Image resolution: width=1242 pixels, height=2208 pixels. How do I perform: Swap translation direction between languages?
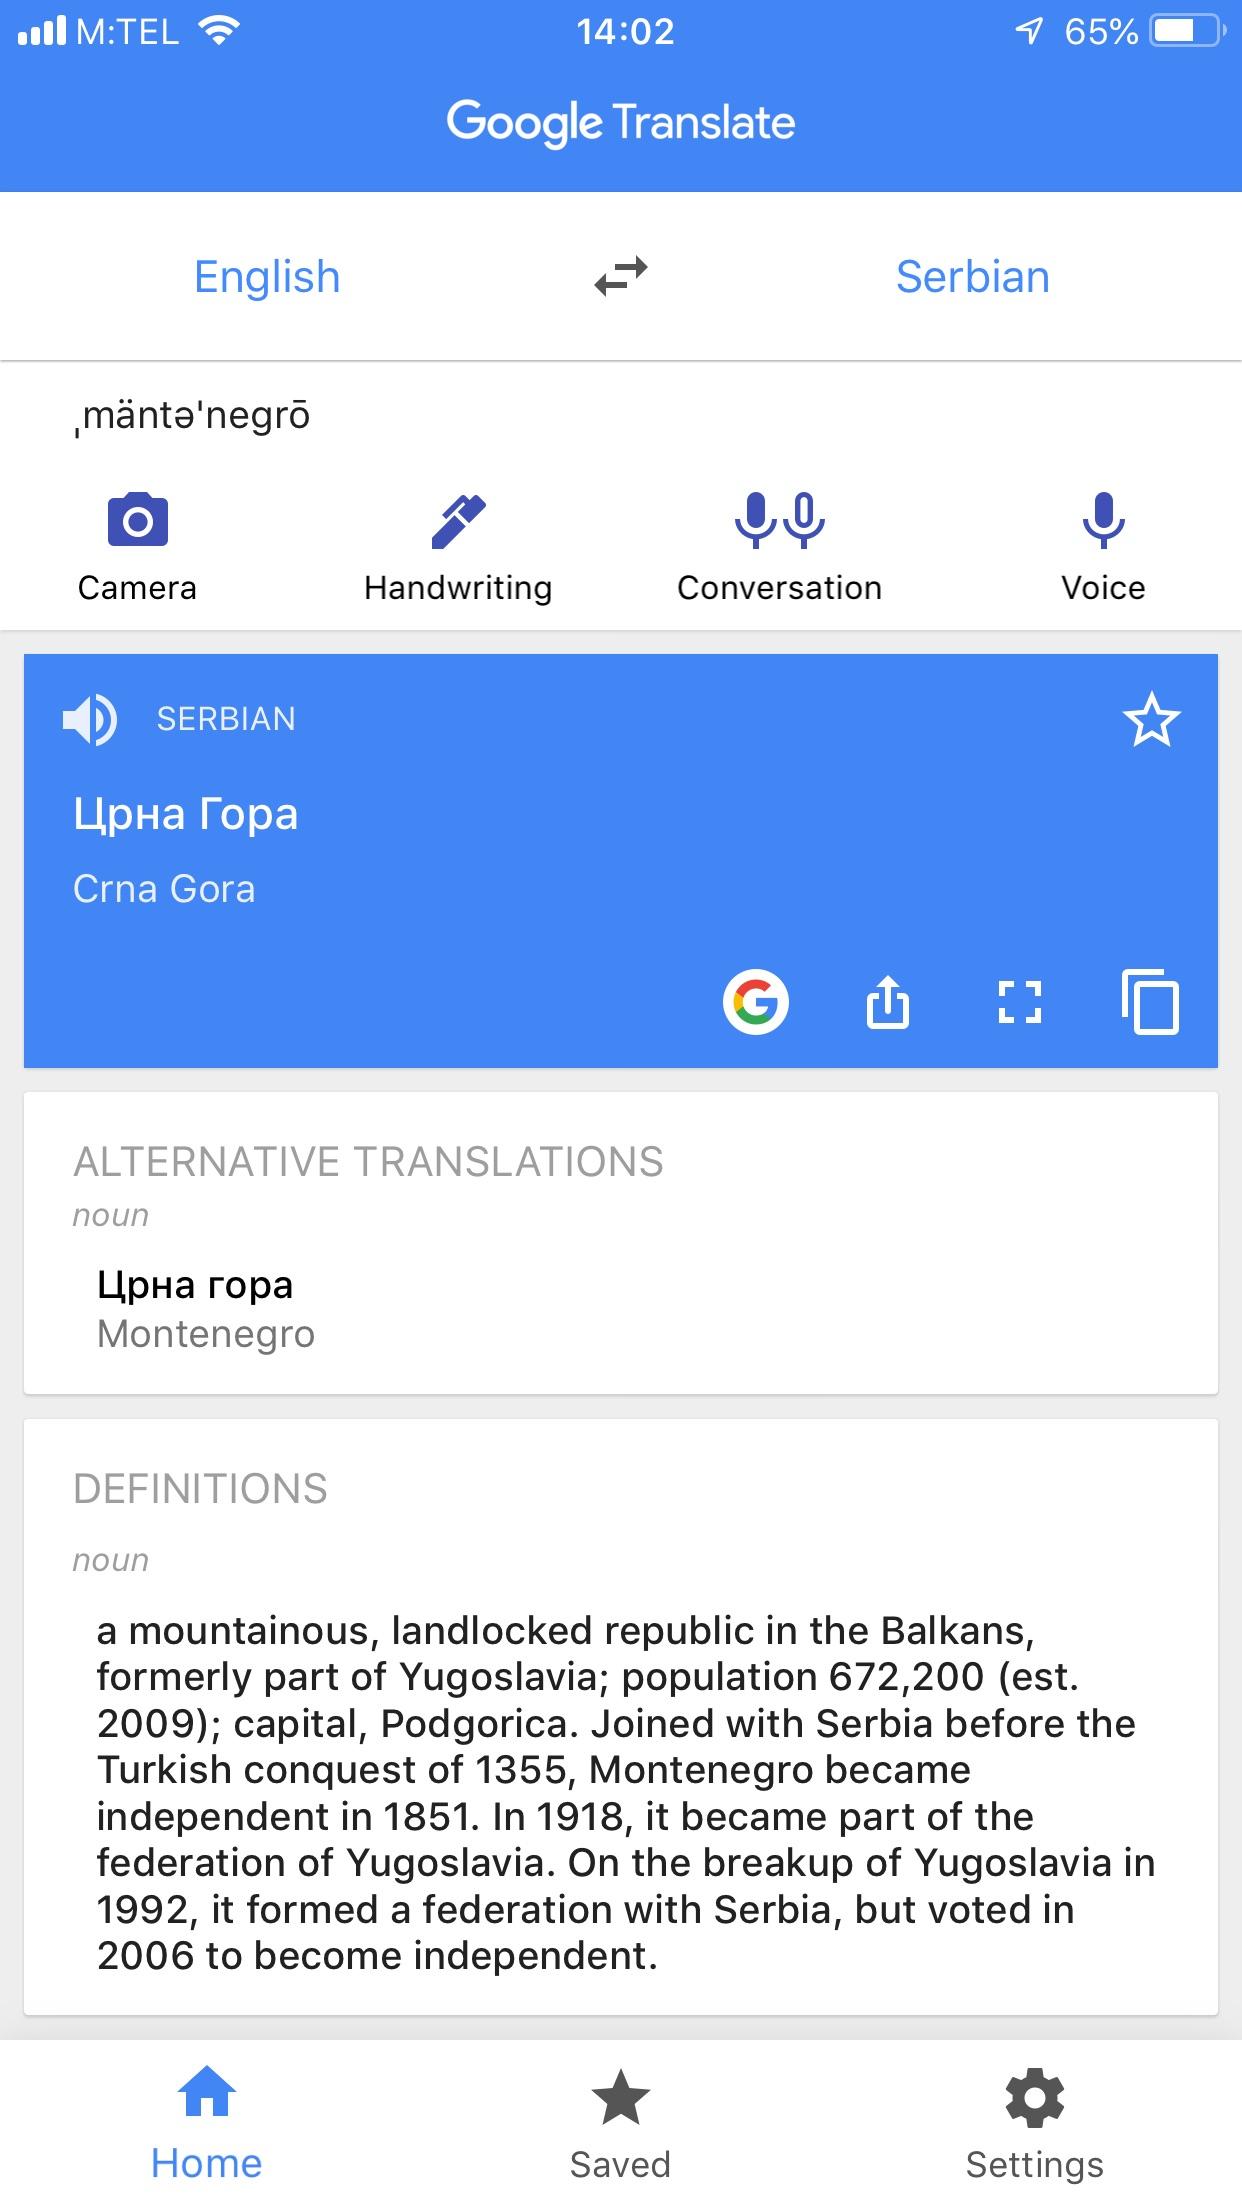coord(620,277)
